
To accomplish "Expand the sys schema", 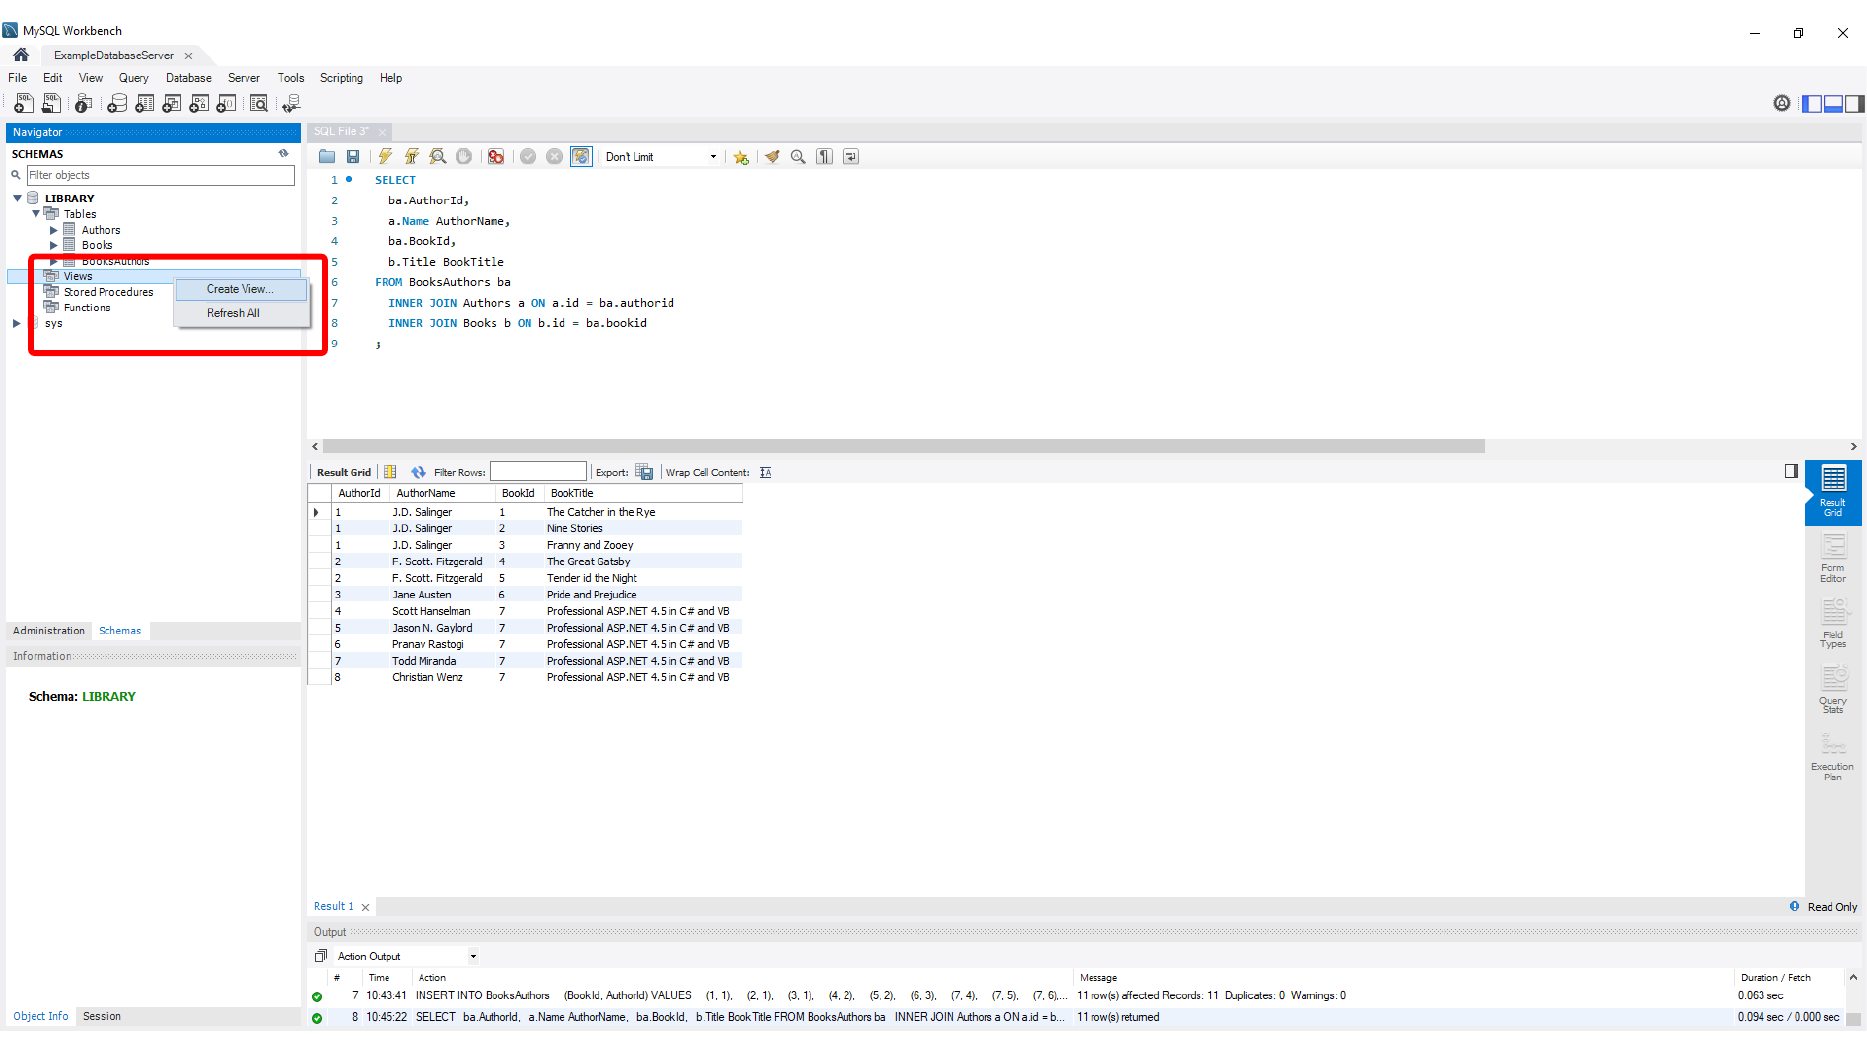I will (17, 323).
